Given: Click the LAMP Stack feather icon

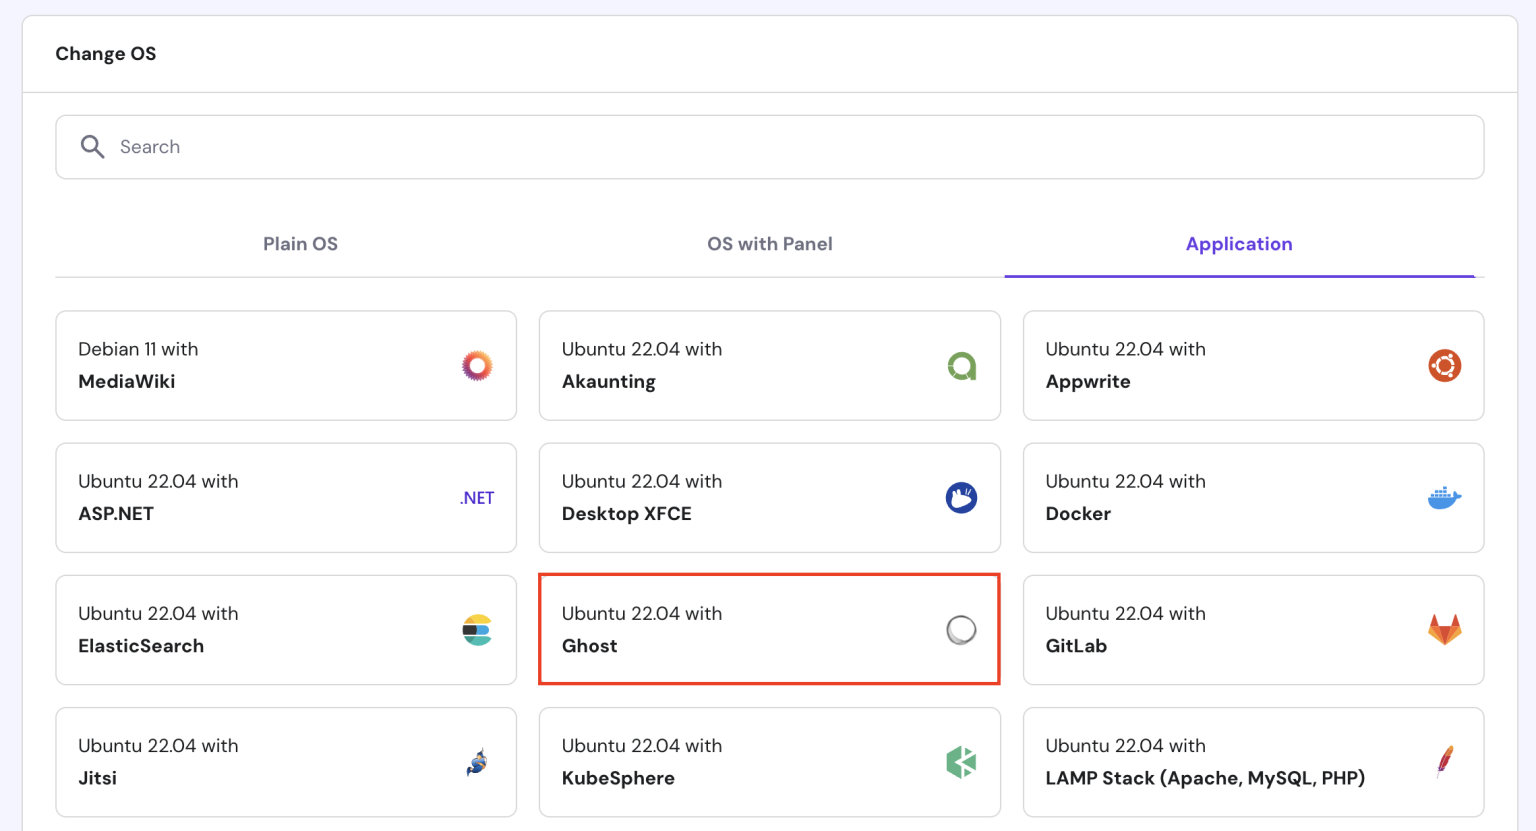Looking at the screenshot, I should pos(1444,762).
